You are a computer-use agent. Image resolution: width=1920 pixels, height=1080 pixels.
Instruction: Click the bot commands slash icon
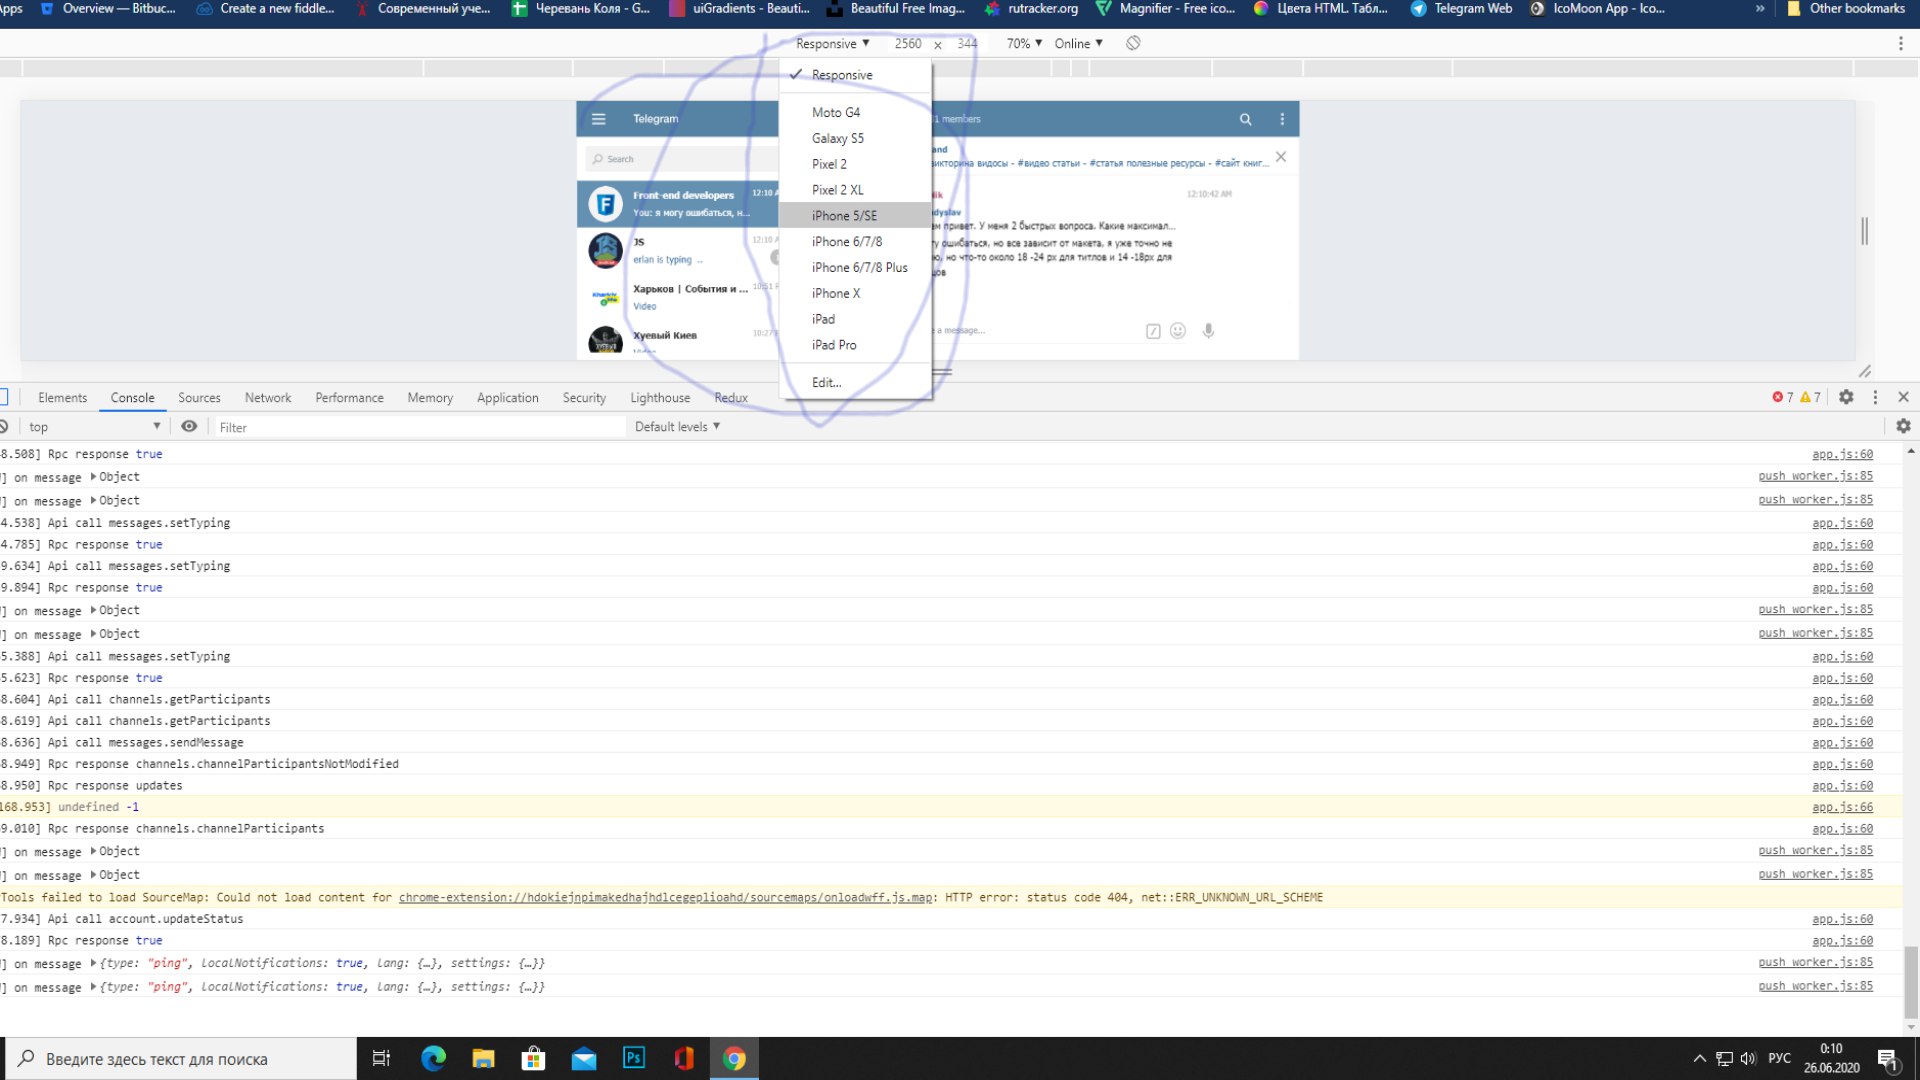tap(1153, 331)
